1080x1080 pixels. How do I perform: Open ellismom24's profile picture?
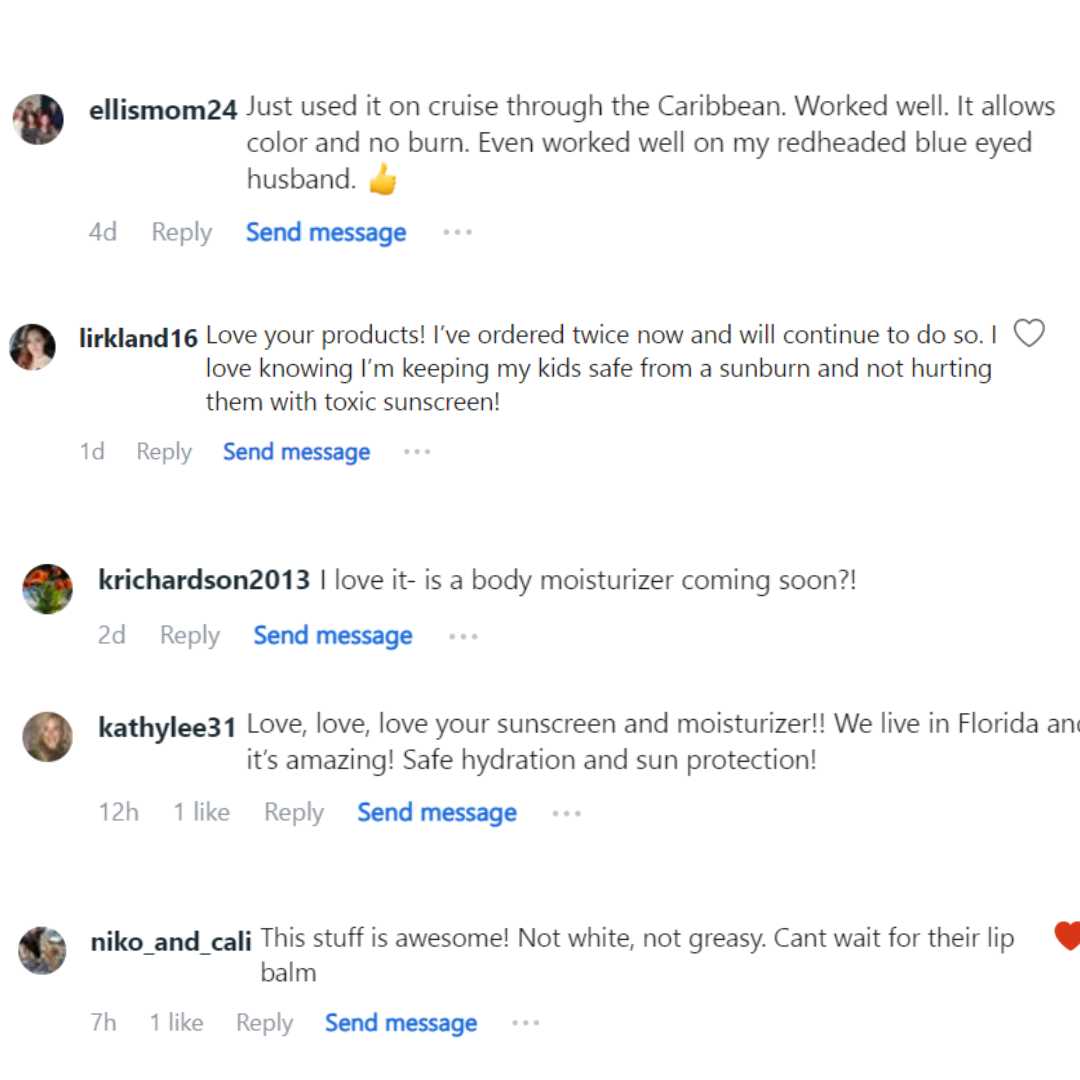[x=38, y=120]
